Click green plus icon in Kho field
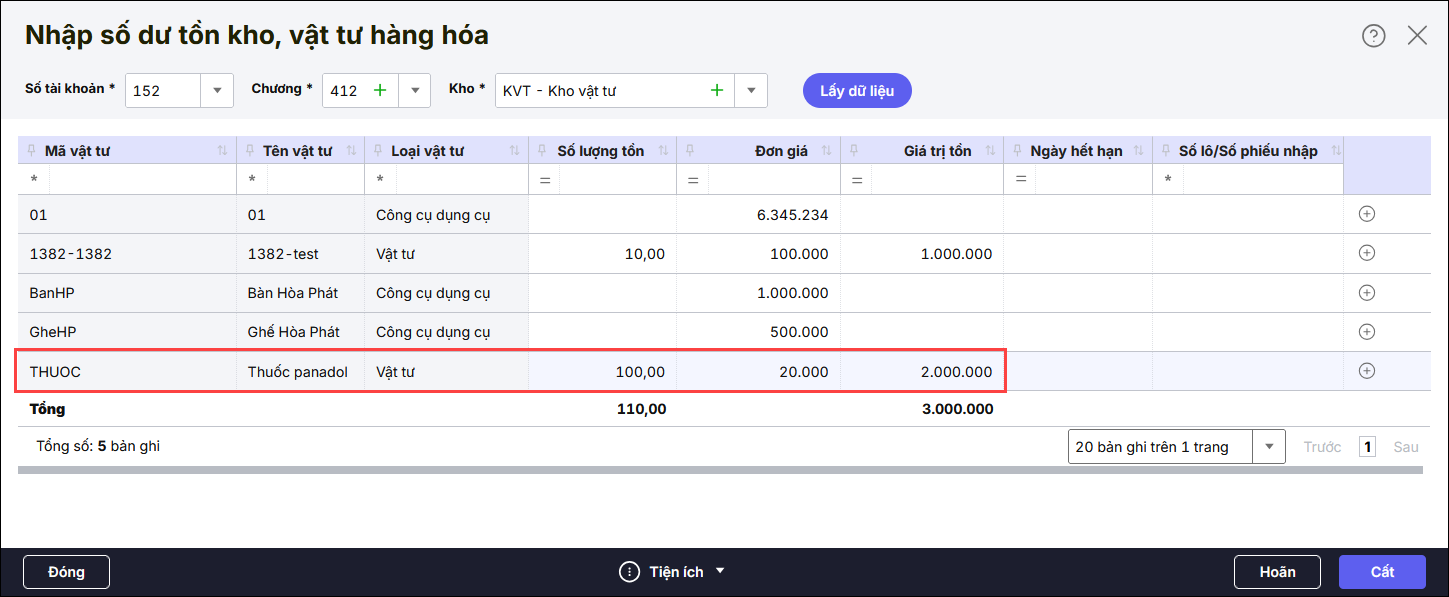Screen dimensions: 1449x597 point(716,90)
